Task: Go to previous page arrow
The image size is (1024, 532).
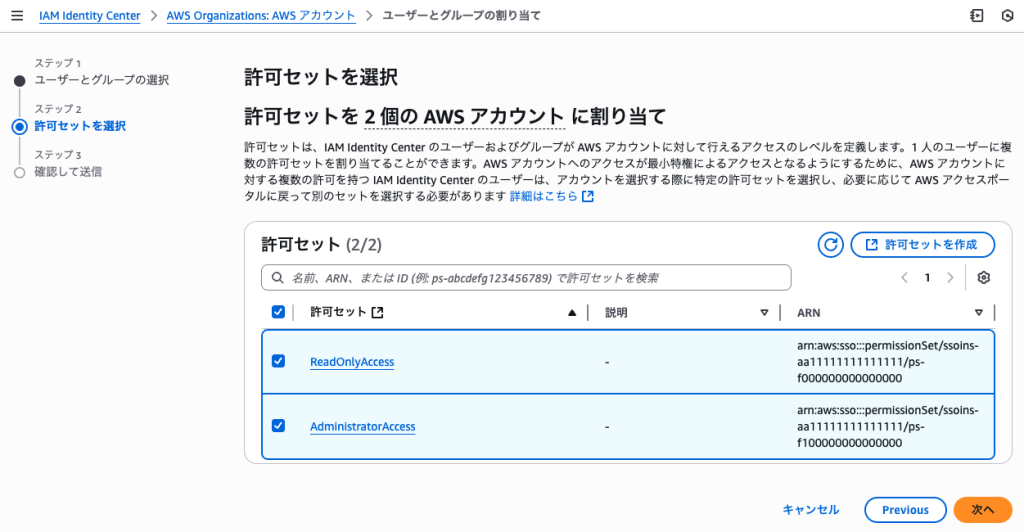Action: coord(904,277)
